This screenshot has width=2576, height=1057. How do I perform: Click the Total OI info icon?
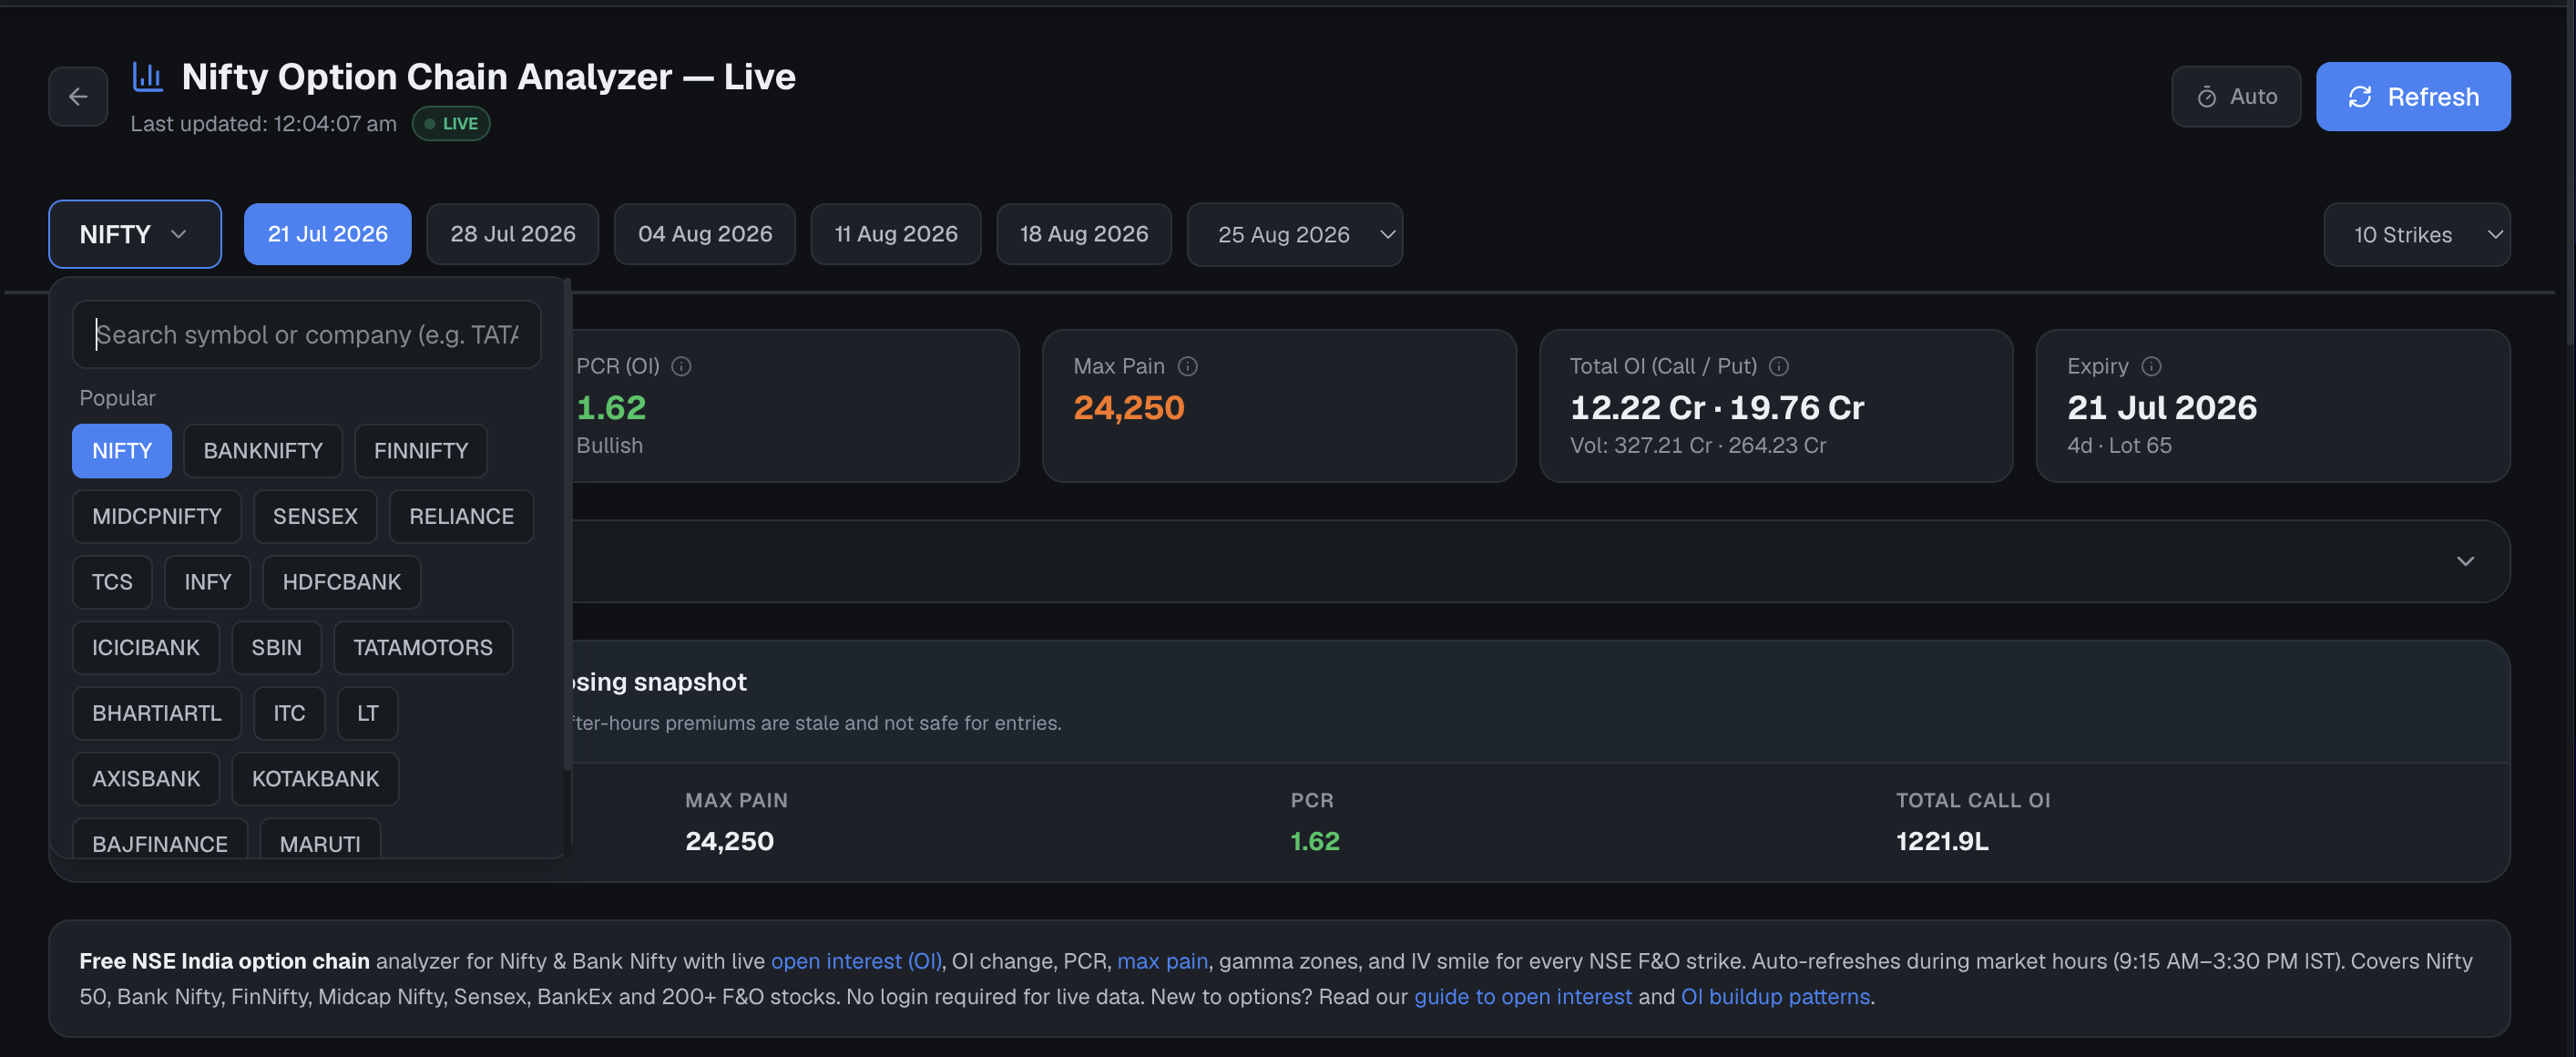[x=1779, y=366]
